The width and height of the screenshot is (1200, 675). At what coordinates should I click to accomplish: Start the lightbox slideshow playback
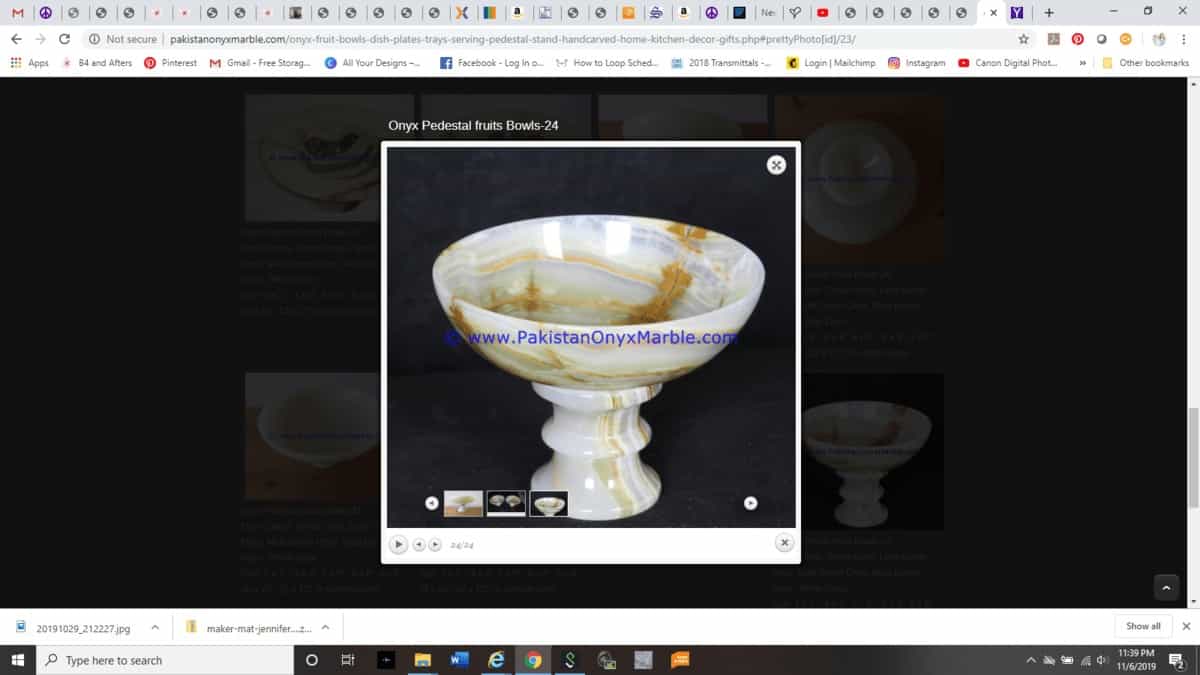tap(398, 544)
